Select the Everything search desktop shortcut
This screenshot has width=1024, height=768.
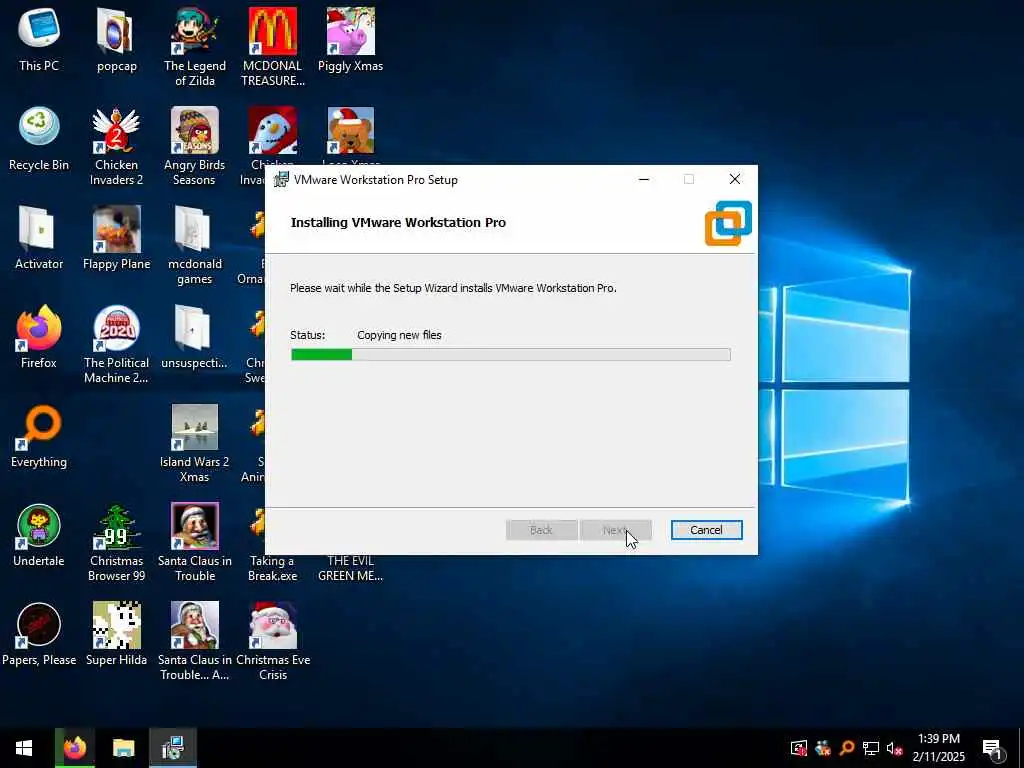pyautogui.click(x=39, y=436)
